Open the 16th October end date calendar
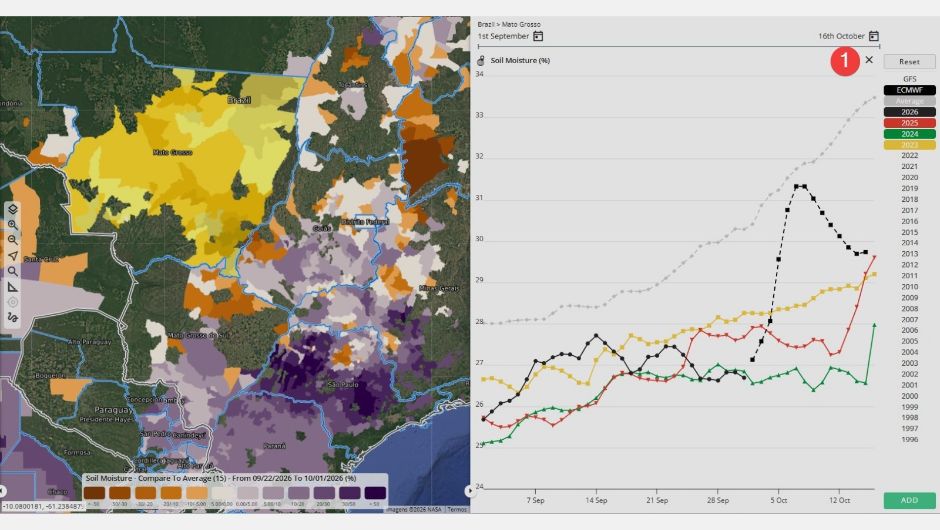The width and height of the screenshot is (940, 530). click(873, 36)
